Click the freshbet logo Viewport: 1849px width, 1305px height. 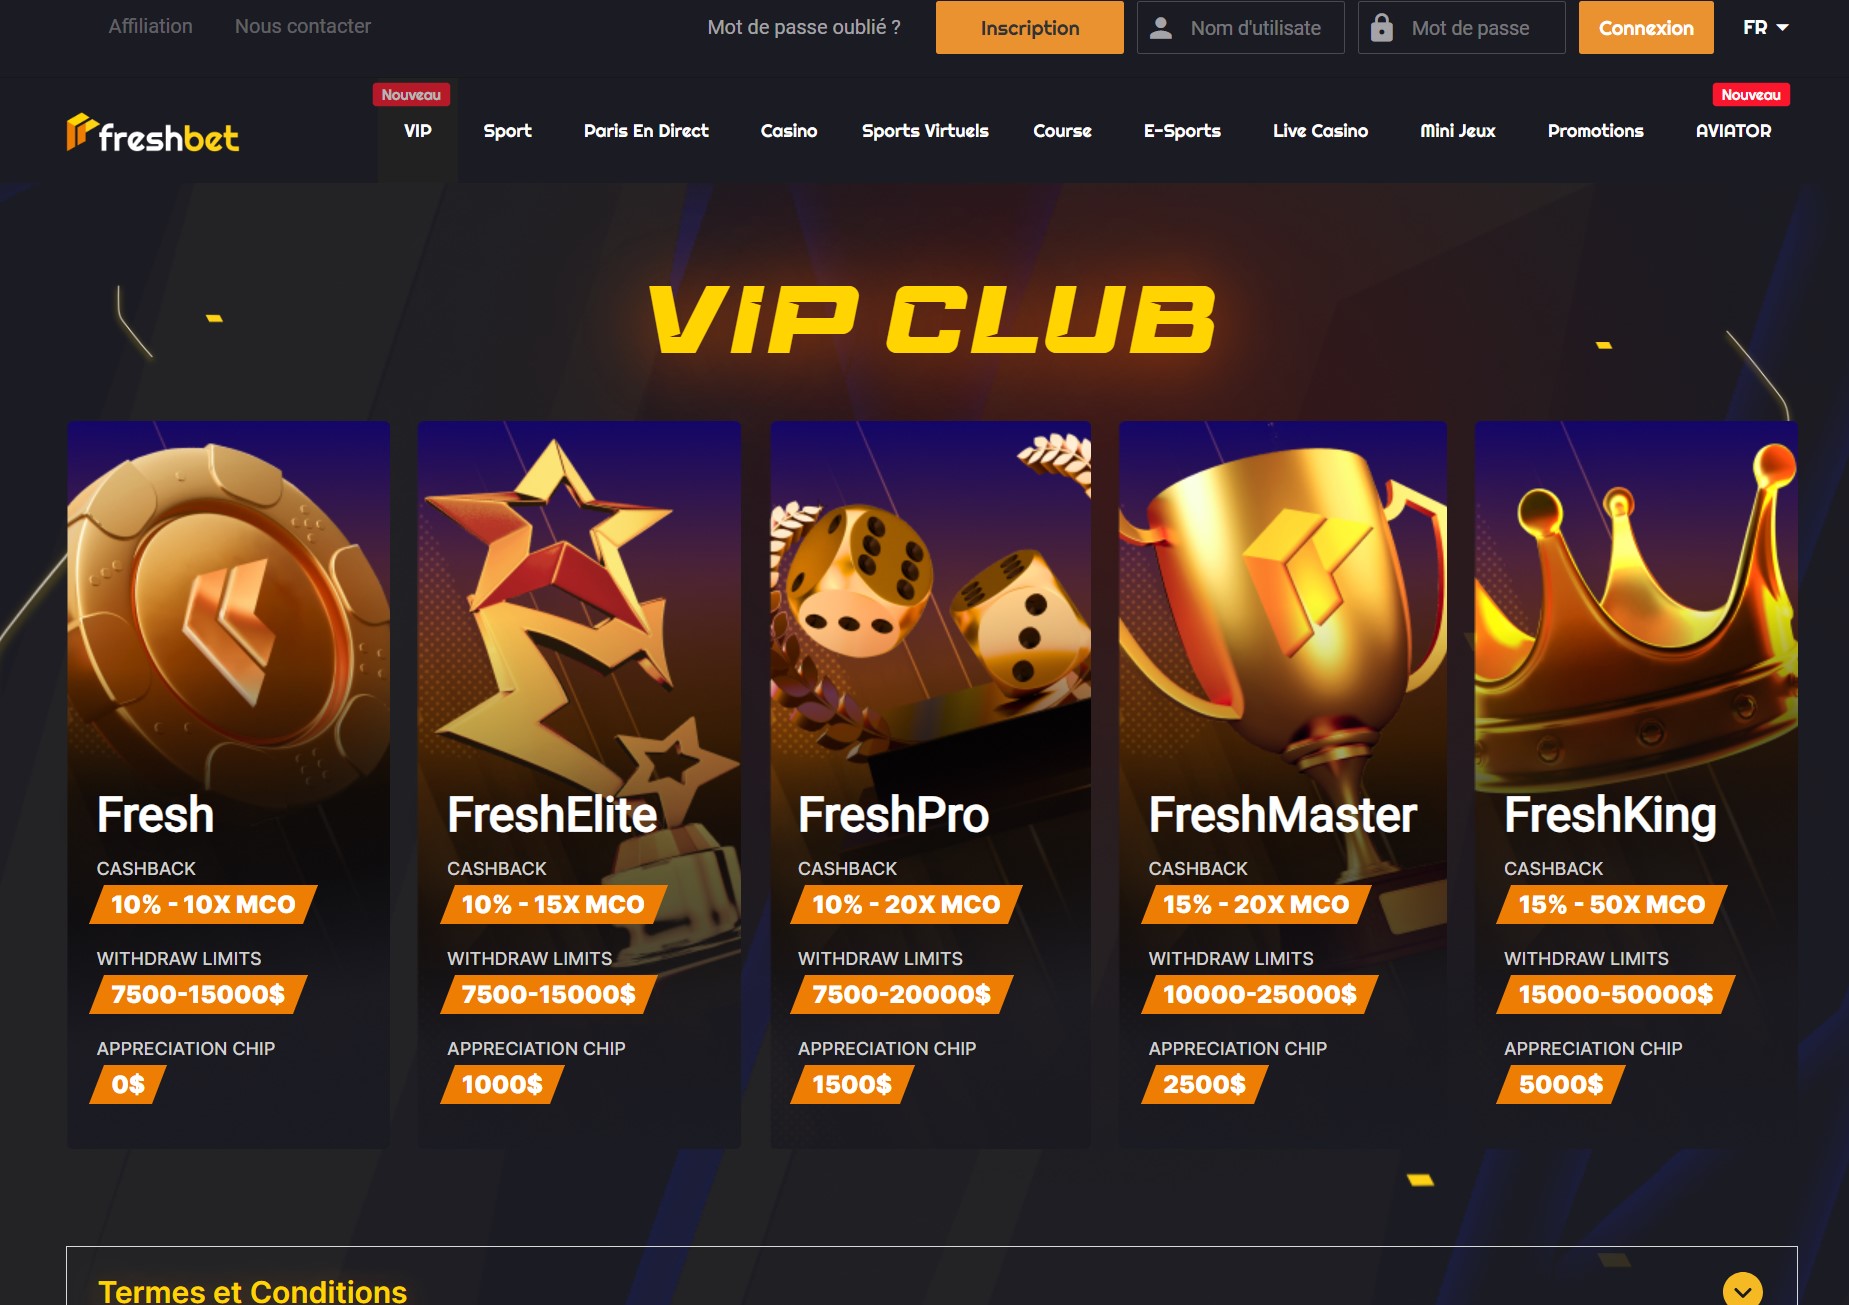tap(153, 134)
